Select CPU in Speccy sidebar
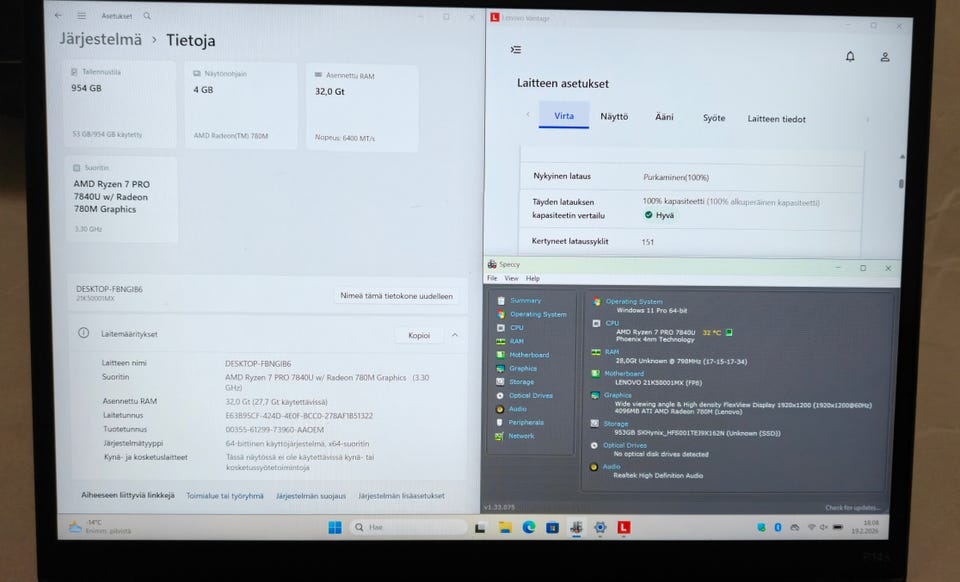The image size is (960, 582). click(x=517, y=327)
